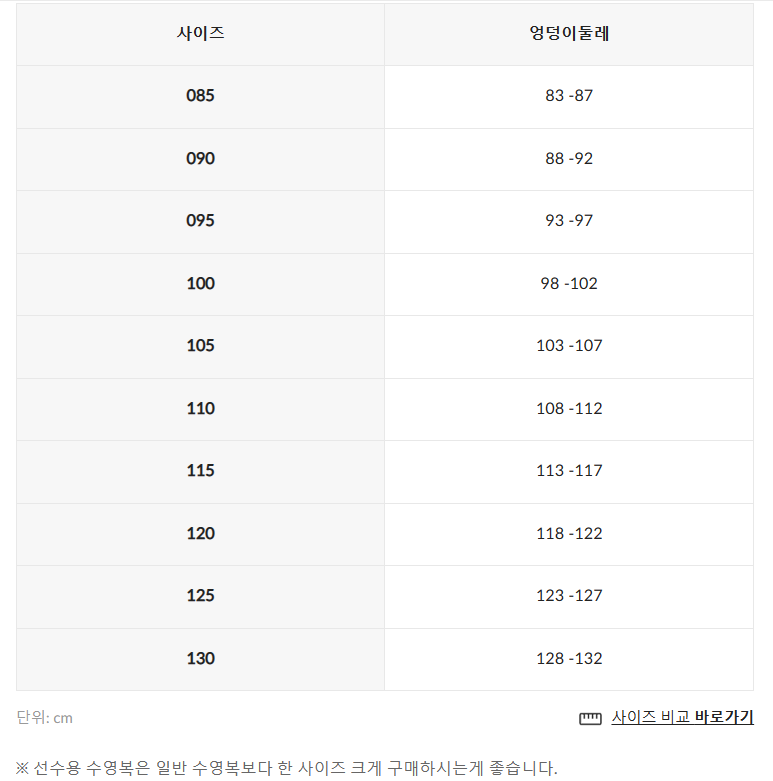The width and height of the screenshot is (773, 781).
Task: Click size 125 row label
Action: pos(200,596)
